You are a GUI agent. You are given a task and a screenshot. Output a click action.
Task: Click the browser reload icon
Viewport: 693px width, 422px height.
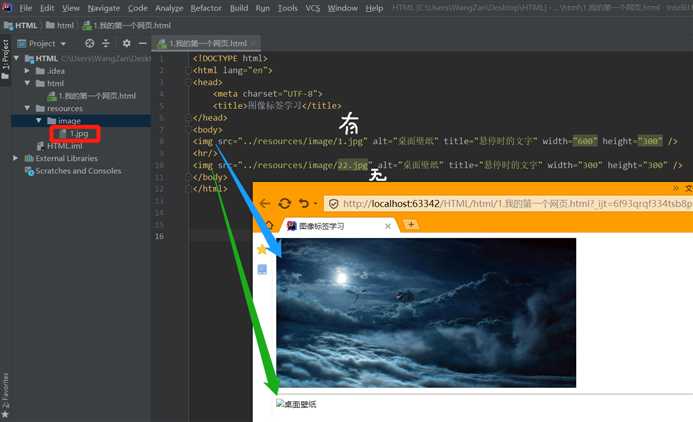285,203
